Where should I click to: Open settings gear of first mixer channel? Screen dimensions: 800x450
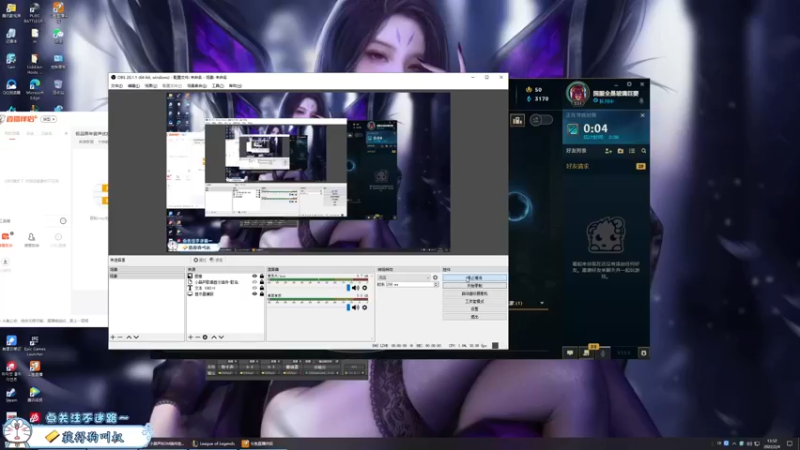[x=364, y=288]
